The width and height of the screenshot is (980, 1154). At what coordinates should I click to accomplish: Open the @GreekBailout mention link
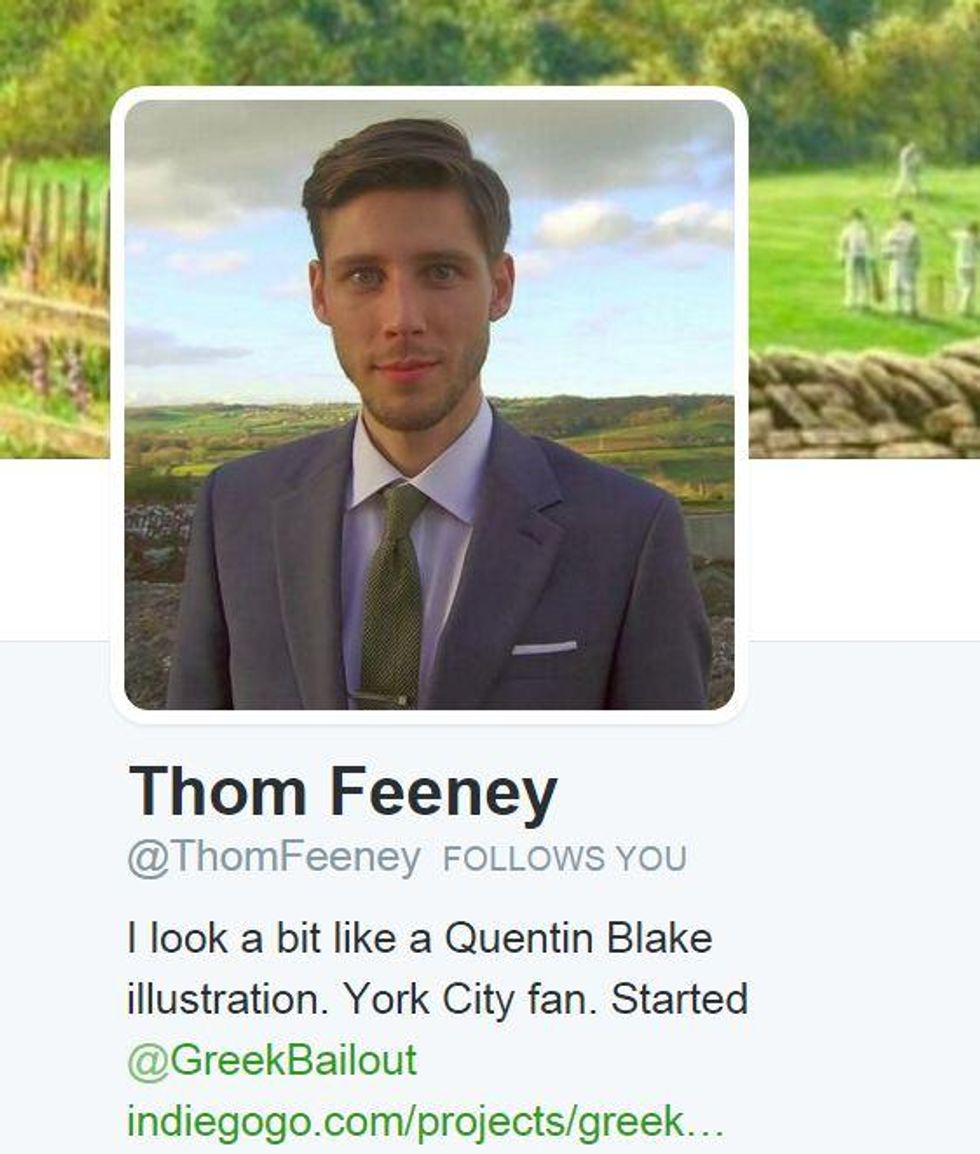click(x=272, y=1061)
